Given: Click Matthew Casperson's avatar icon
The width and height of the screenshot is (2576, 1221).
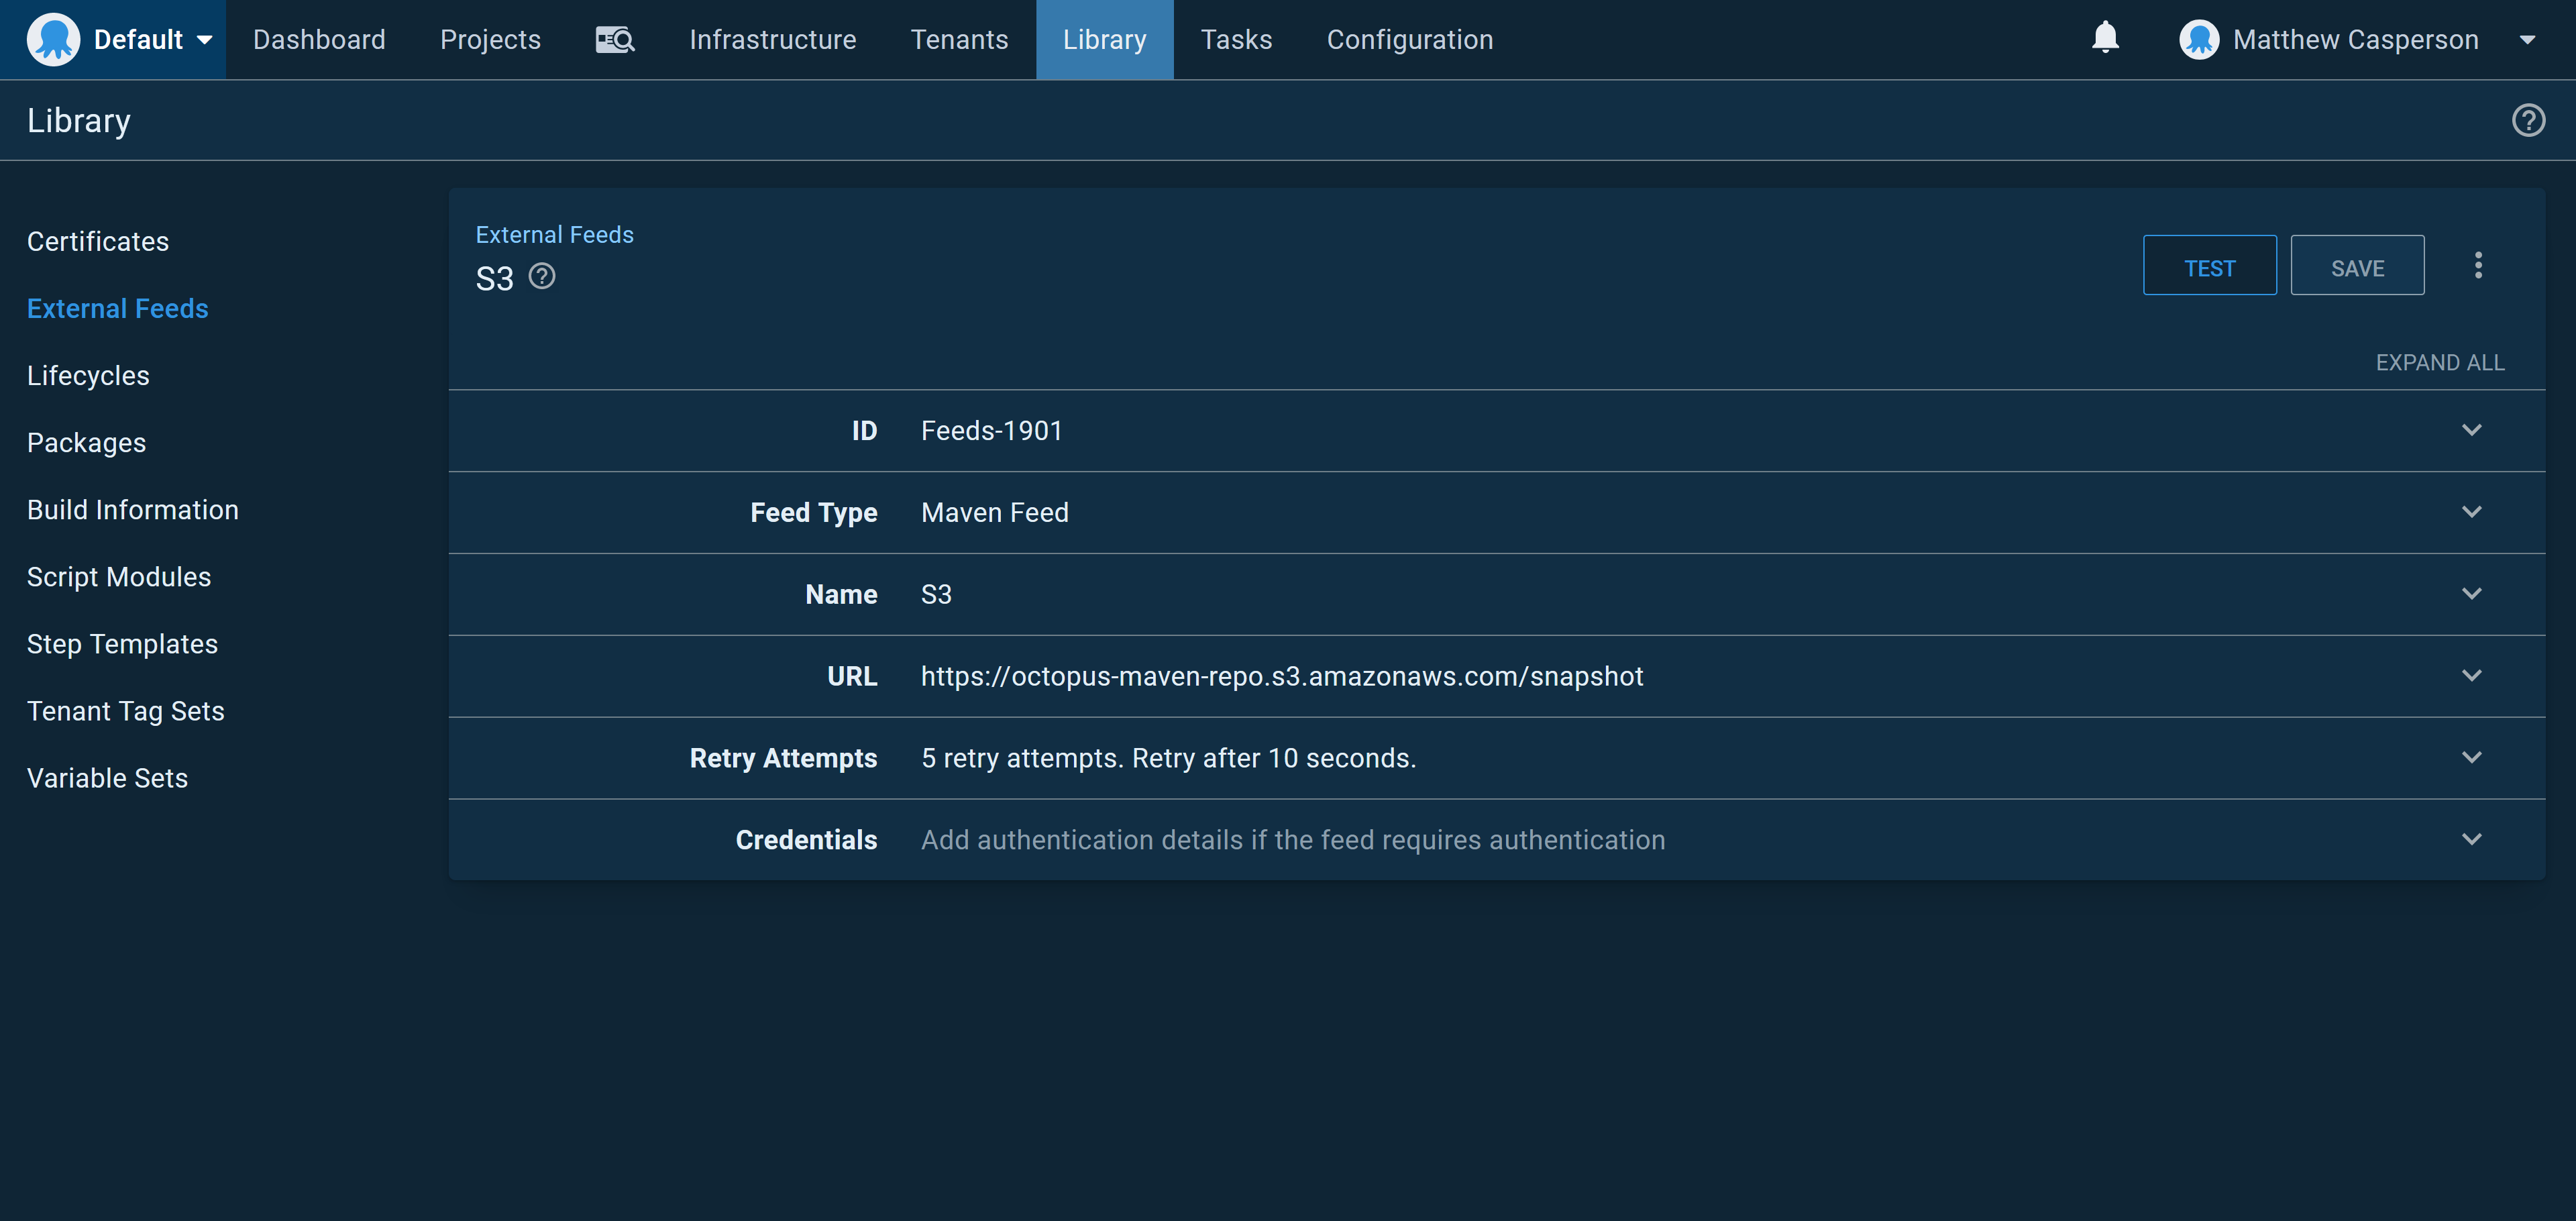Looking at the screenshot, I should point(2198,40).
